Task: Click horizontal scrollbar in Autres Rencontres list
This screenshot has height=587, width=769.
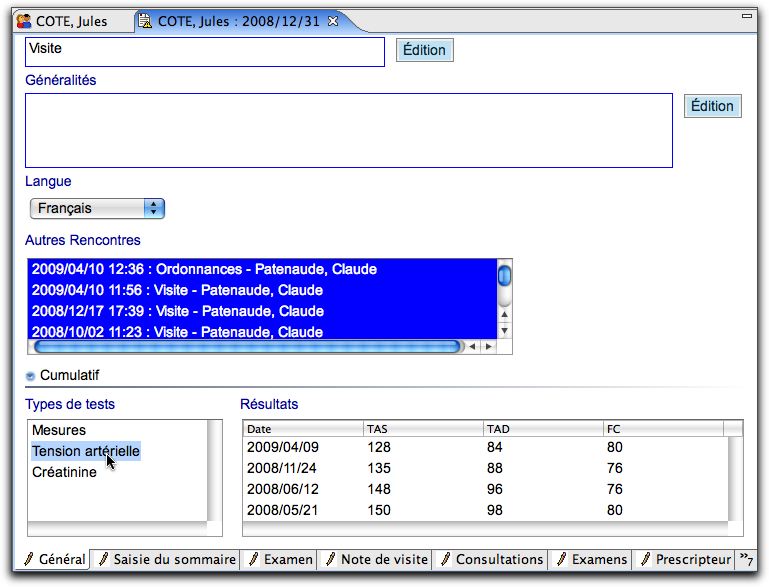Action: click(x=249, y=347)
